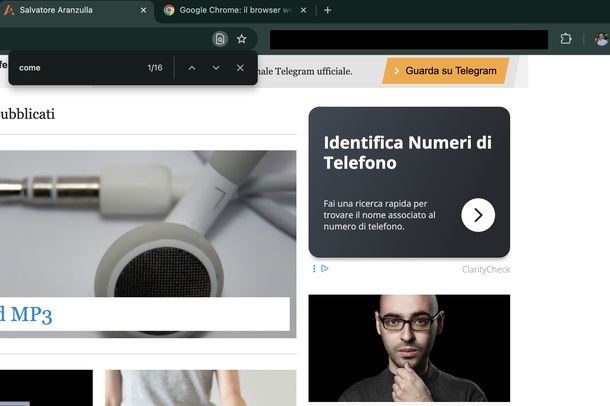Viewport: 610px width, 406px height.
Task: Open a new tab with plus button
Action: click(x=327, y=10)
